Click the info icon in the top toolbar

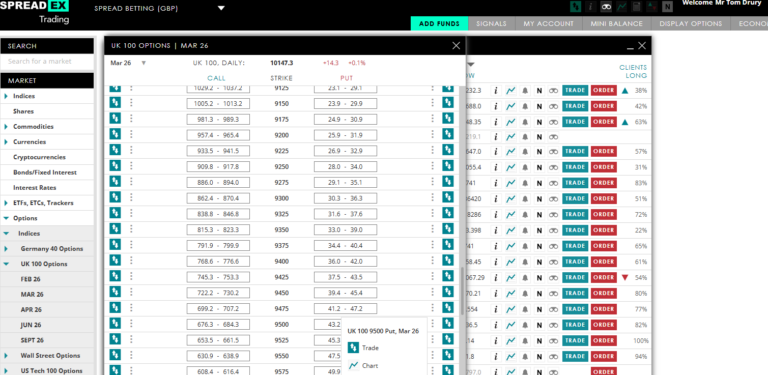point(592,7)
